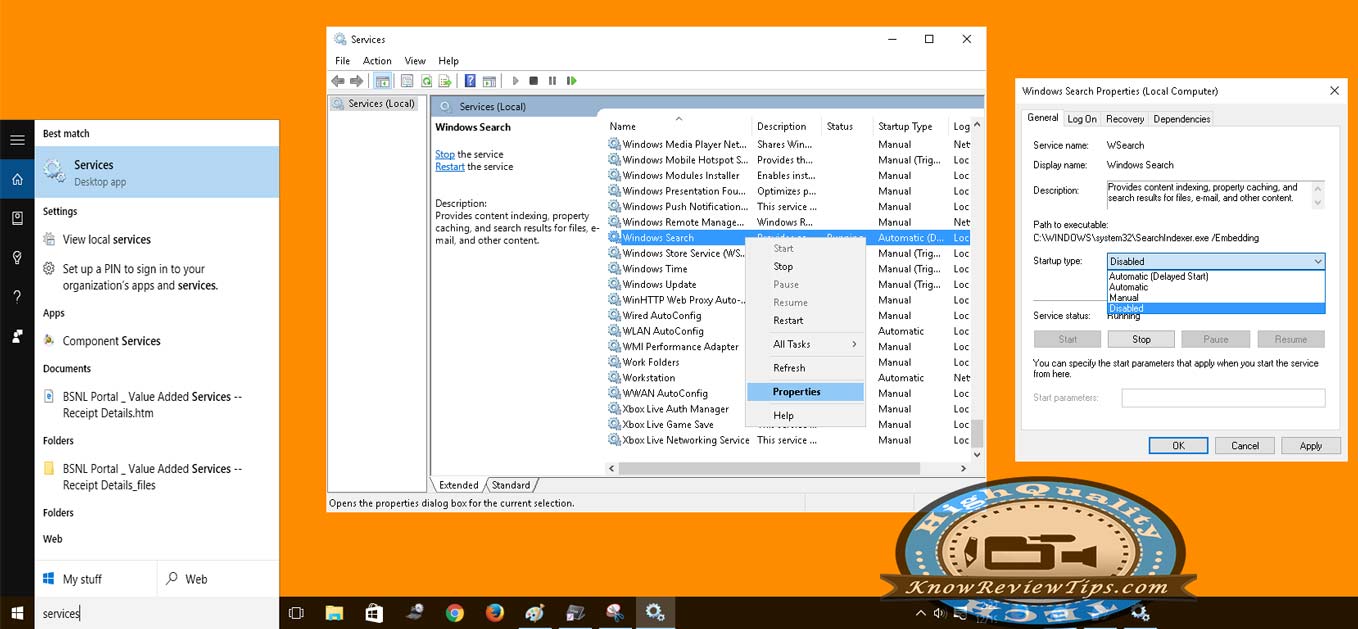Expand the All Tasks submenu
The height and width of the screenshot is (629, 1358).
click(x=789, y=343)
